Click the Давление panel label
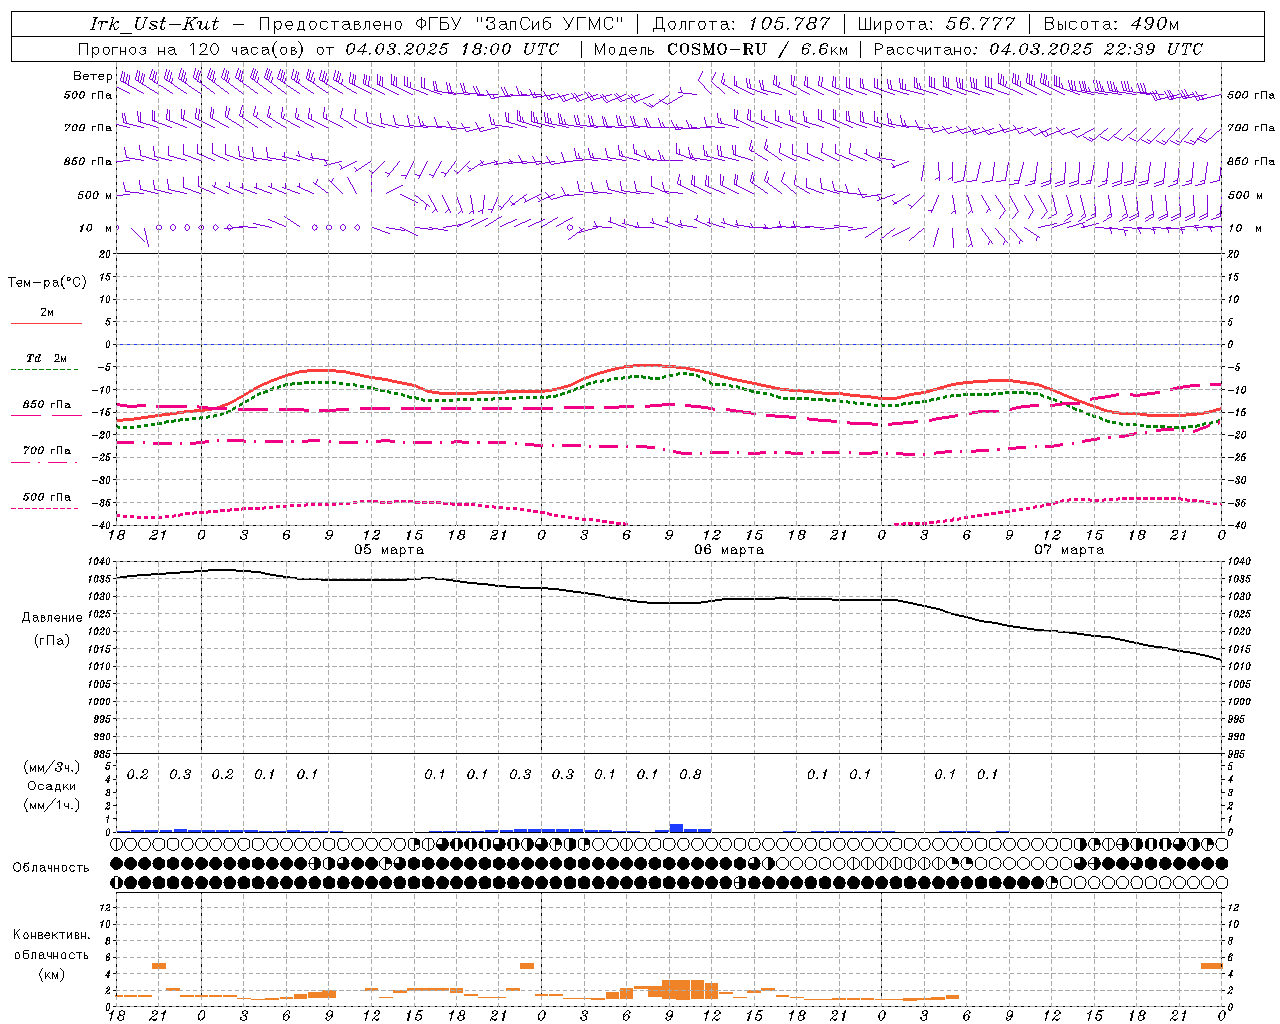This screenshot has width=1280, height=1024. [x=51, y=618]
